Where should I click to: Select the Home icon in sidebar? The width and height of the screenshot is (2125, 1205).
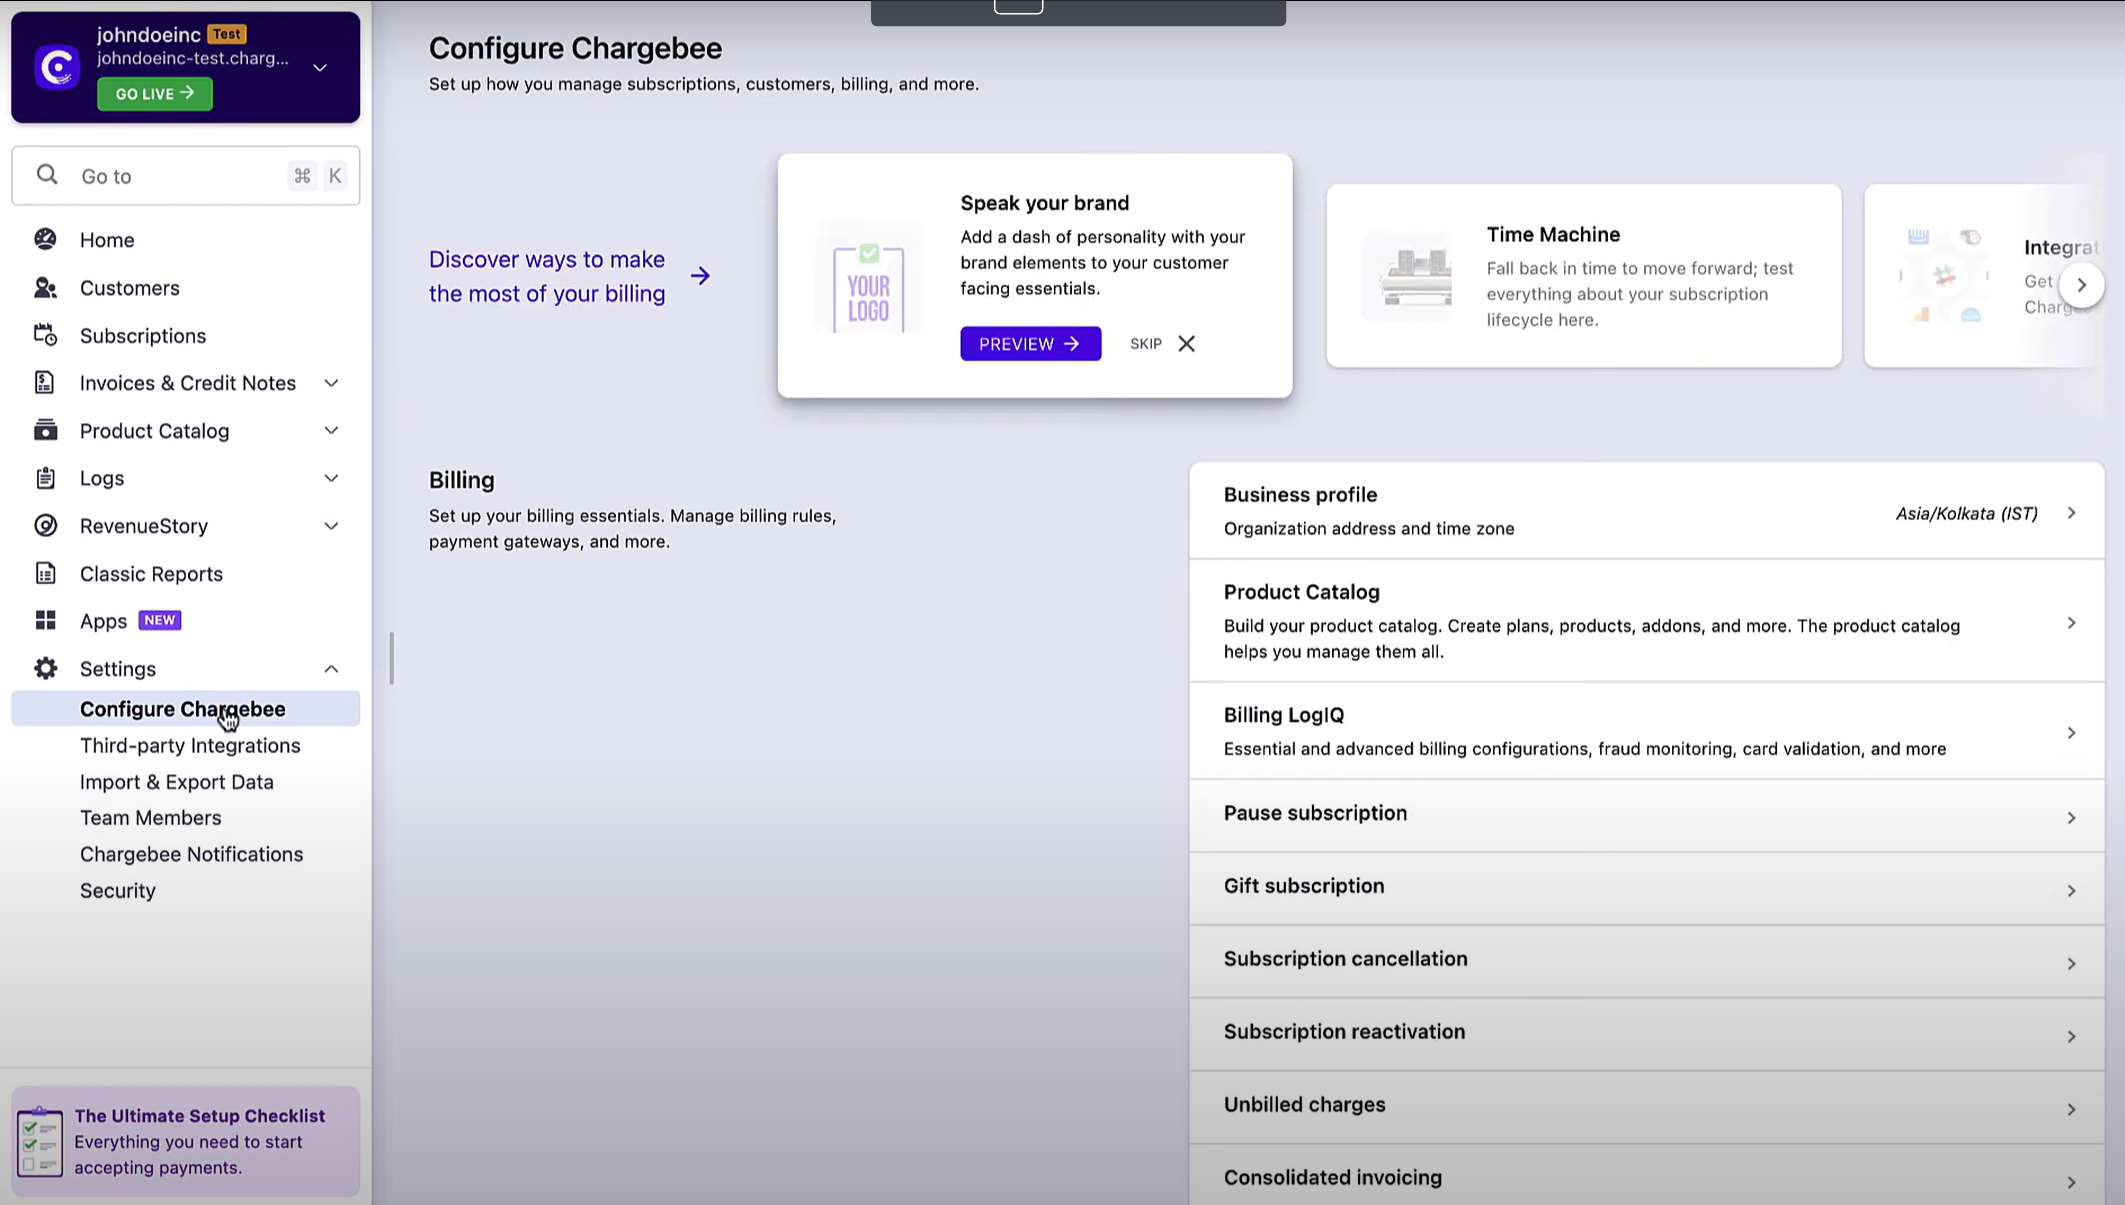[45, 239]
